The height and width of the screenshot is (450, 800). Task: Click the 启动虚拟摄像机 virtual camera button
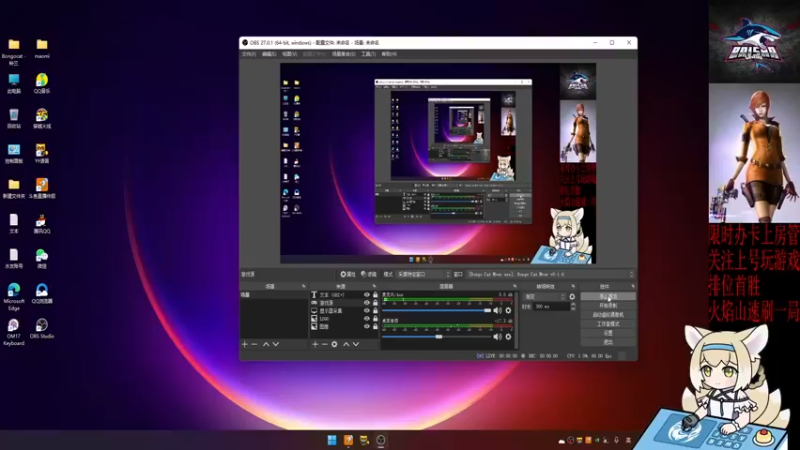click(608, 315)
